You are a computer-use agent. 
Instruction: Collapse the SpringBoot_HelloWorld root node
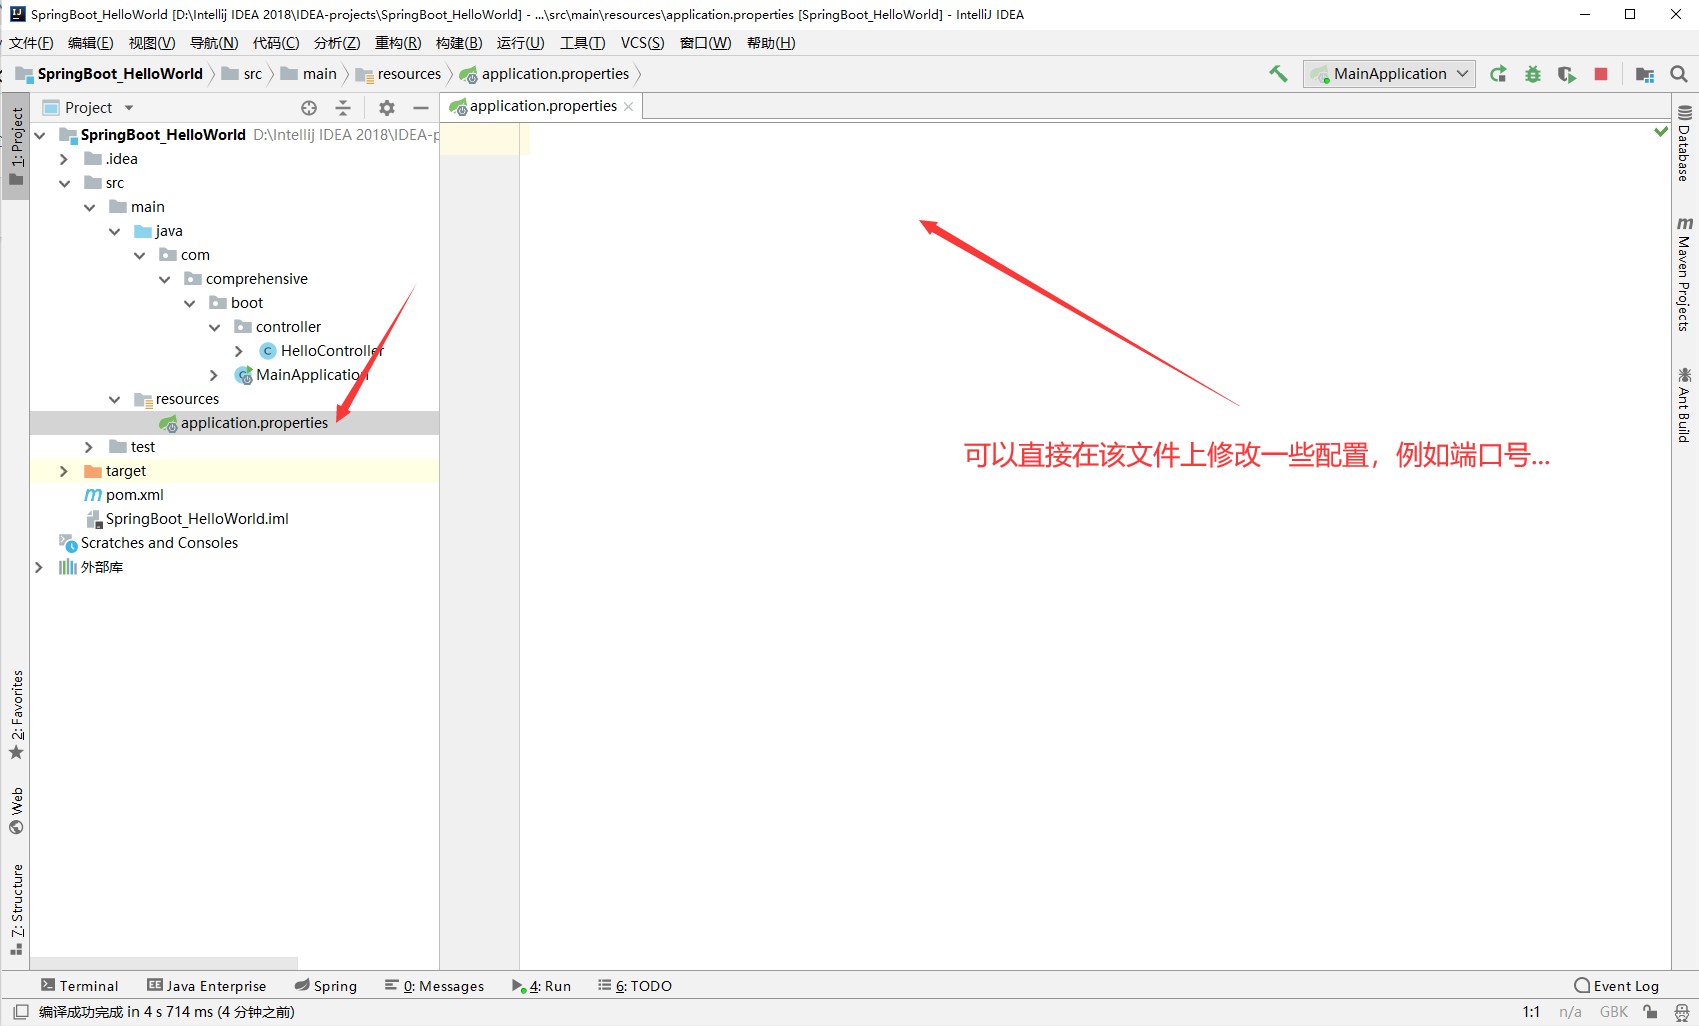point(40,135)
